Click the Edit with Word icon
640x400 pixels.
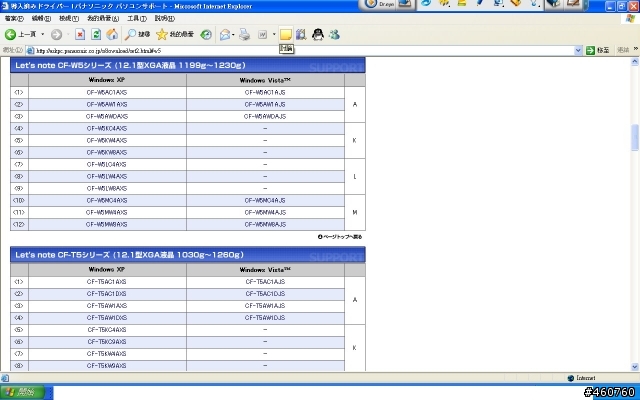point(262,35)
